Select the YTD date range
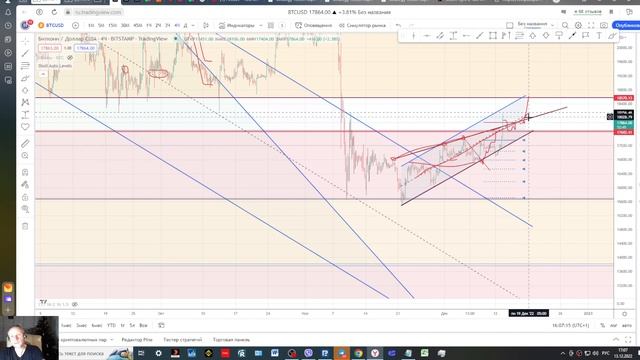640x360 pixels. (x=111, y=325)
